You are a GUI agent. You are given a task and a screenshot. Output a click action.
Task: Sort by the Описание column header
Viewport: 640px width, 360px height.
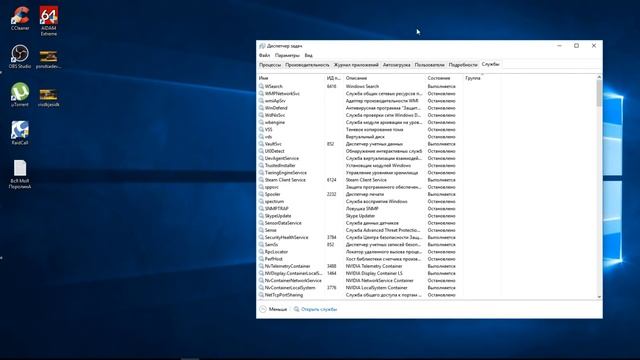384,78
